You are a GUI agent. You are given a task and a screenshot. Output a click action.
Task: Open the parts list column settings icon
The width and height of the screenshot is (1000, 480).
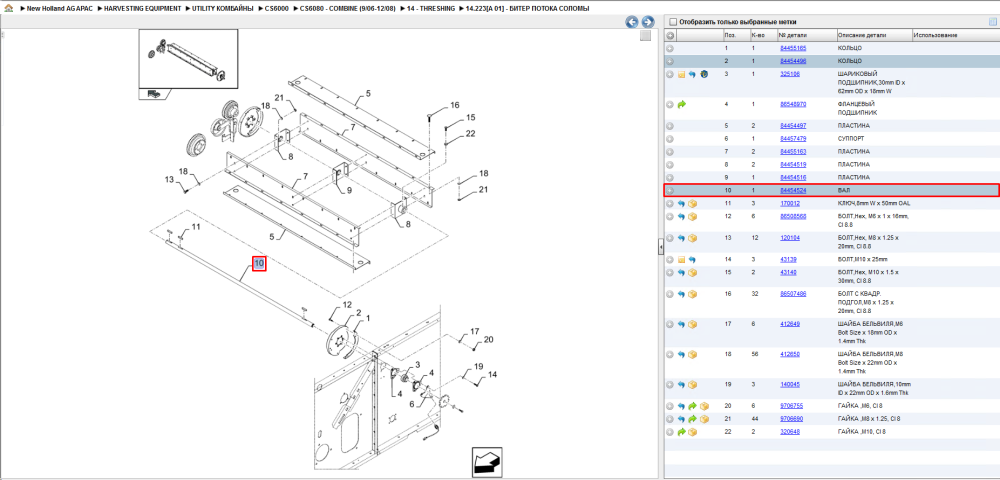tap(992, 22)
